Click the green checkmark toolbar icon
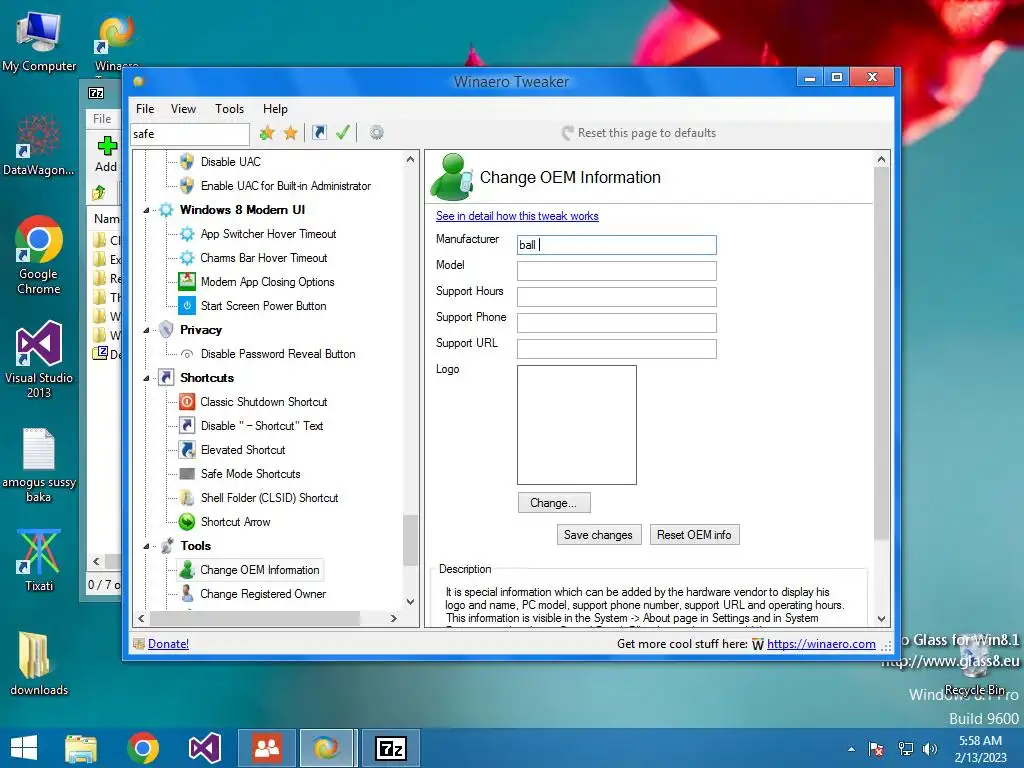 pos(342,133)
